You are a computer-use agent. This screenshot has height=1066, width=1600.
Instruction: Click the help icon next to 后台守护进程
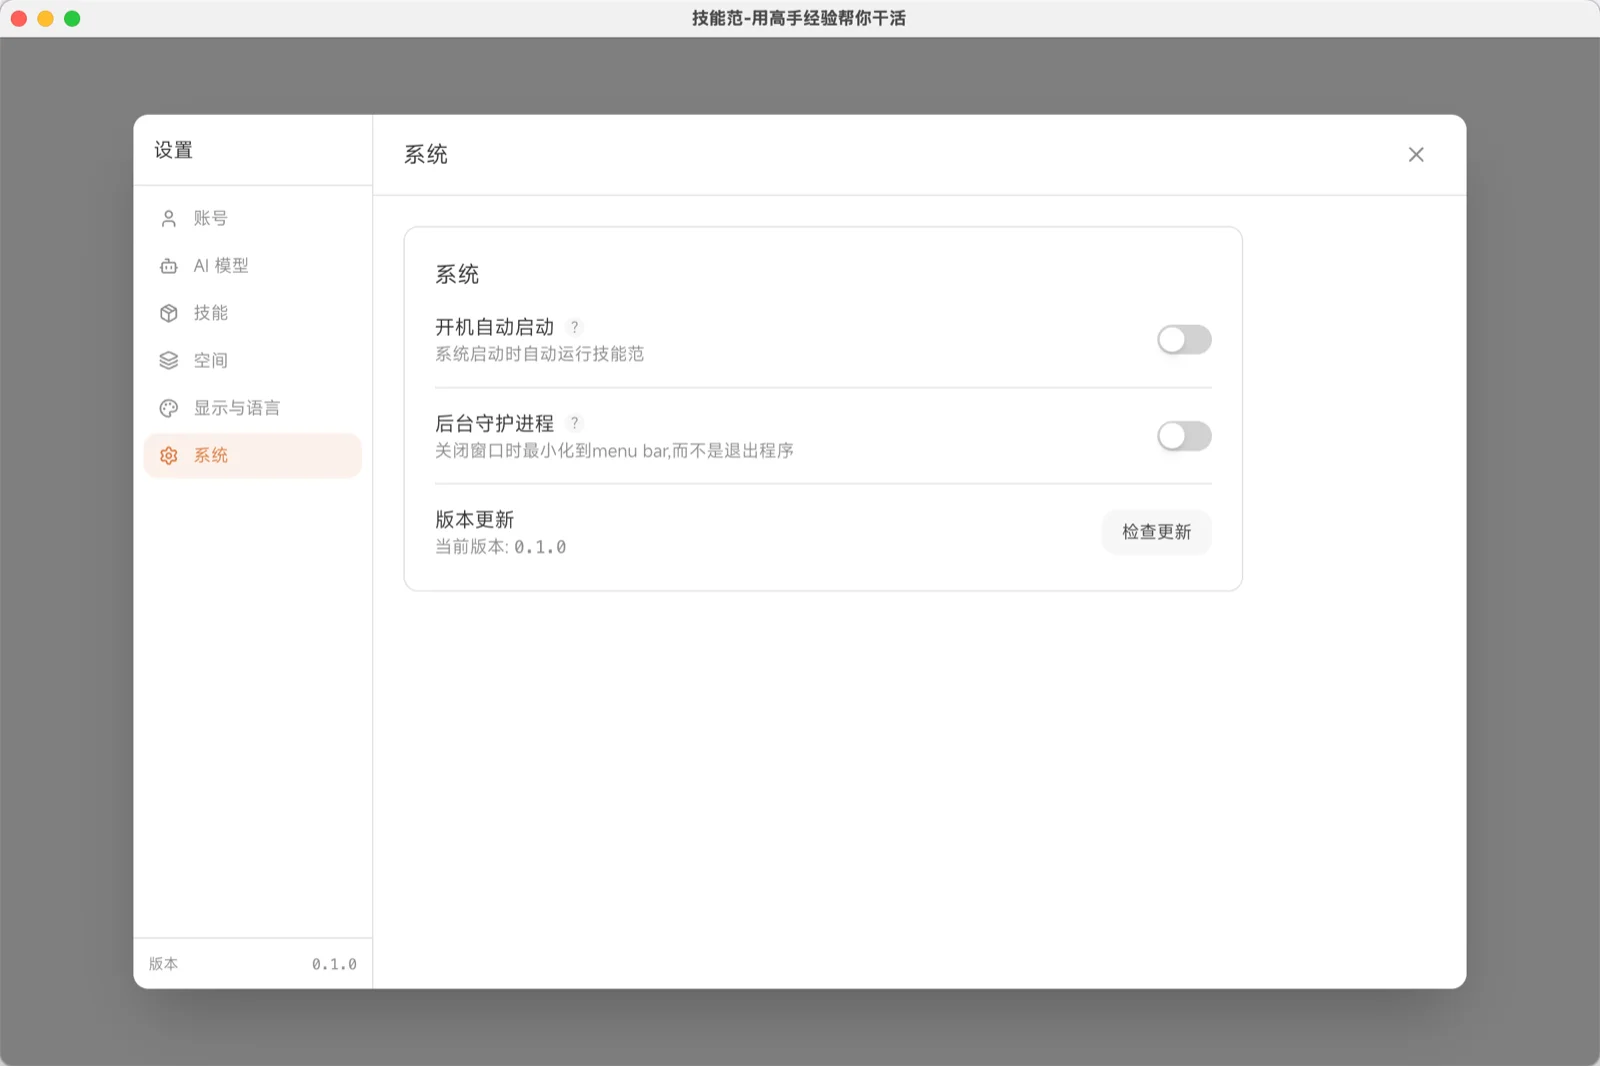(575, 423)
